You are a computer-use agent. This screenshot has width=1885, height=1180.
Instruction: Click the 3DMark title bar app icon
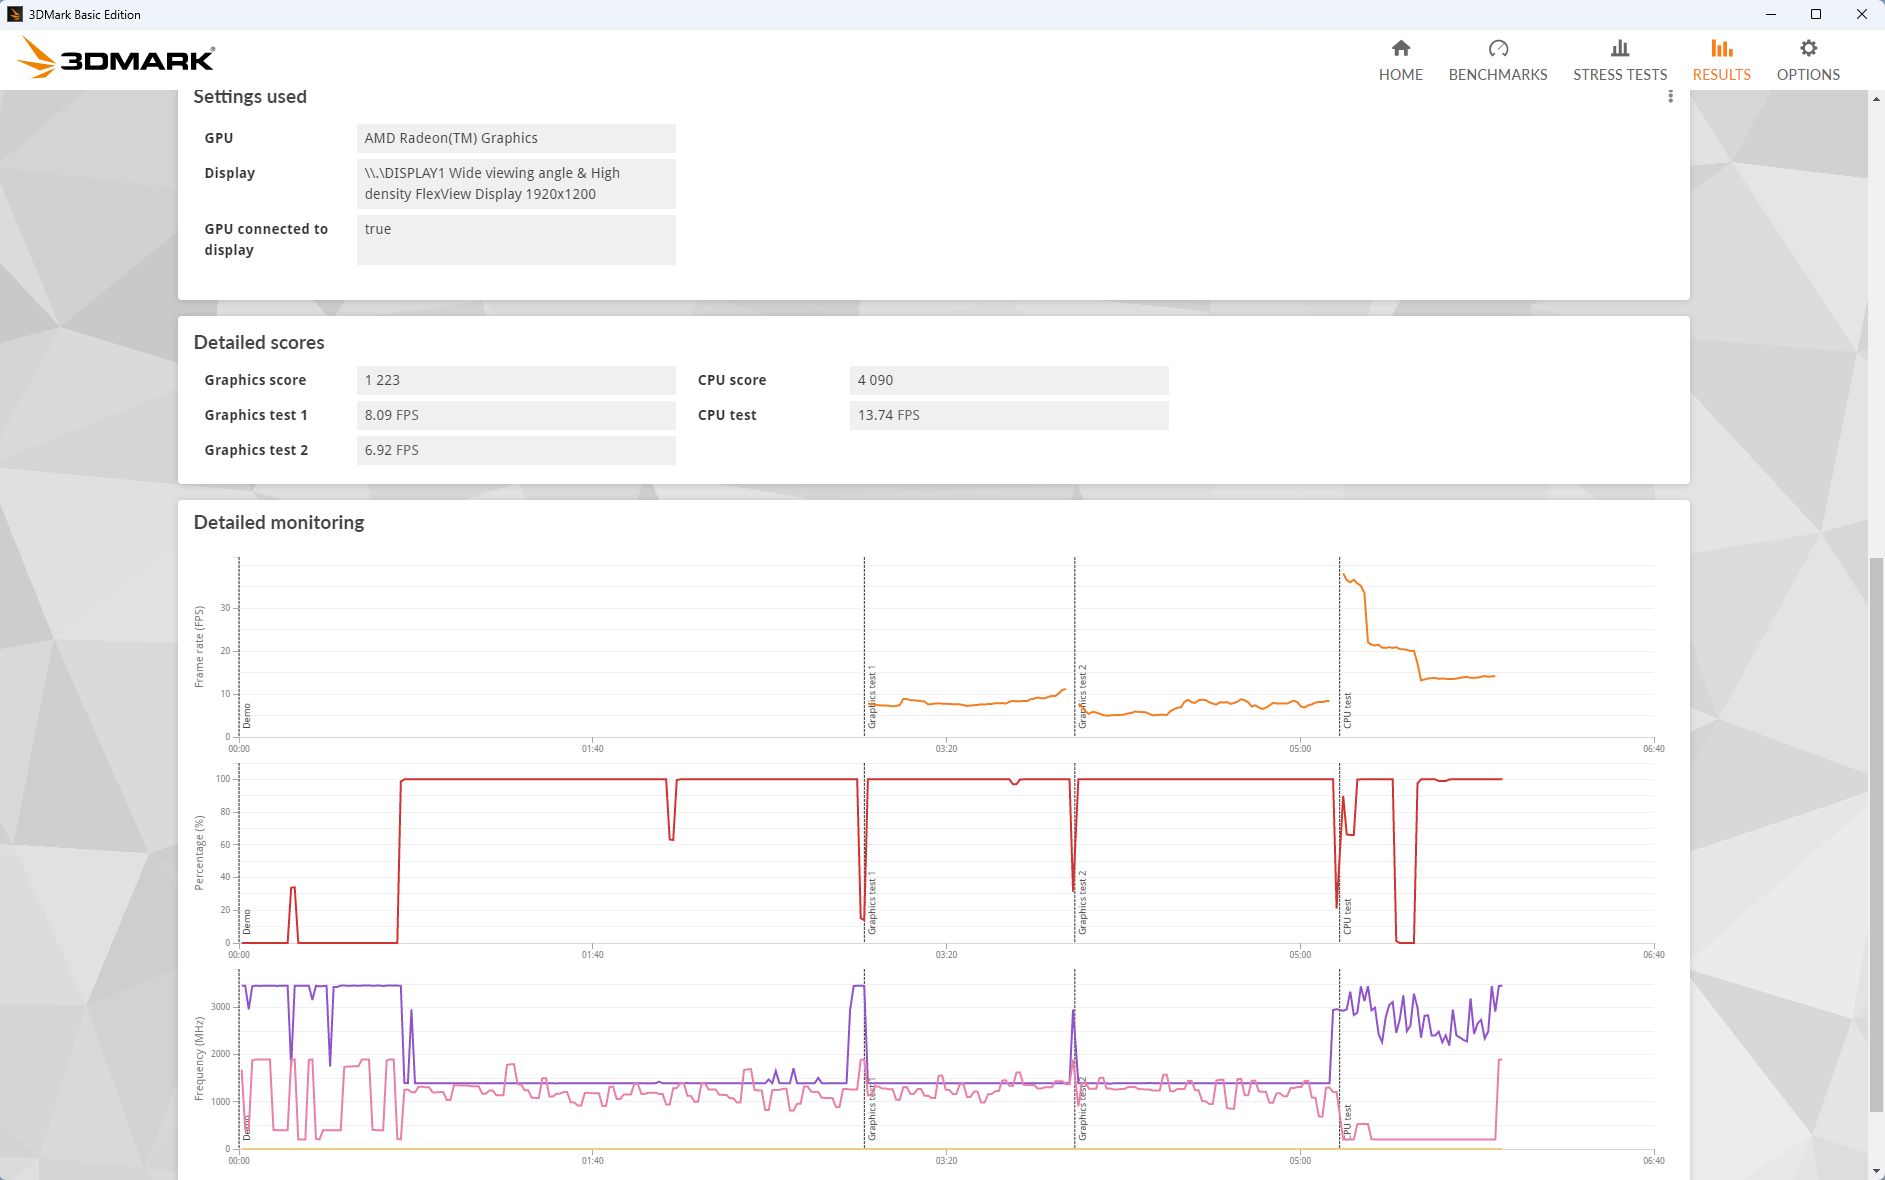coord(14,14)
